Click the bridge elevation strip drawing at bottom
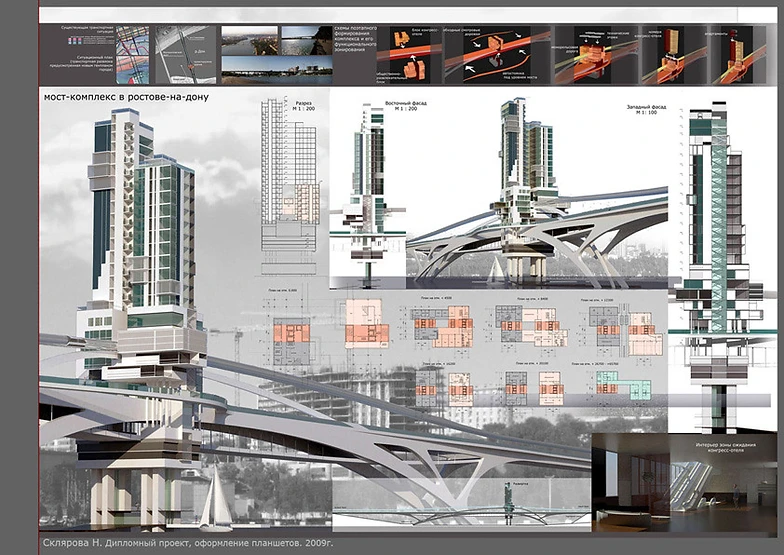This screenshot has height=555, width=784. coord(461,504)
